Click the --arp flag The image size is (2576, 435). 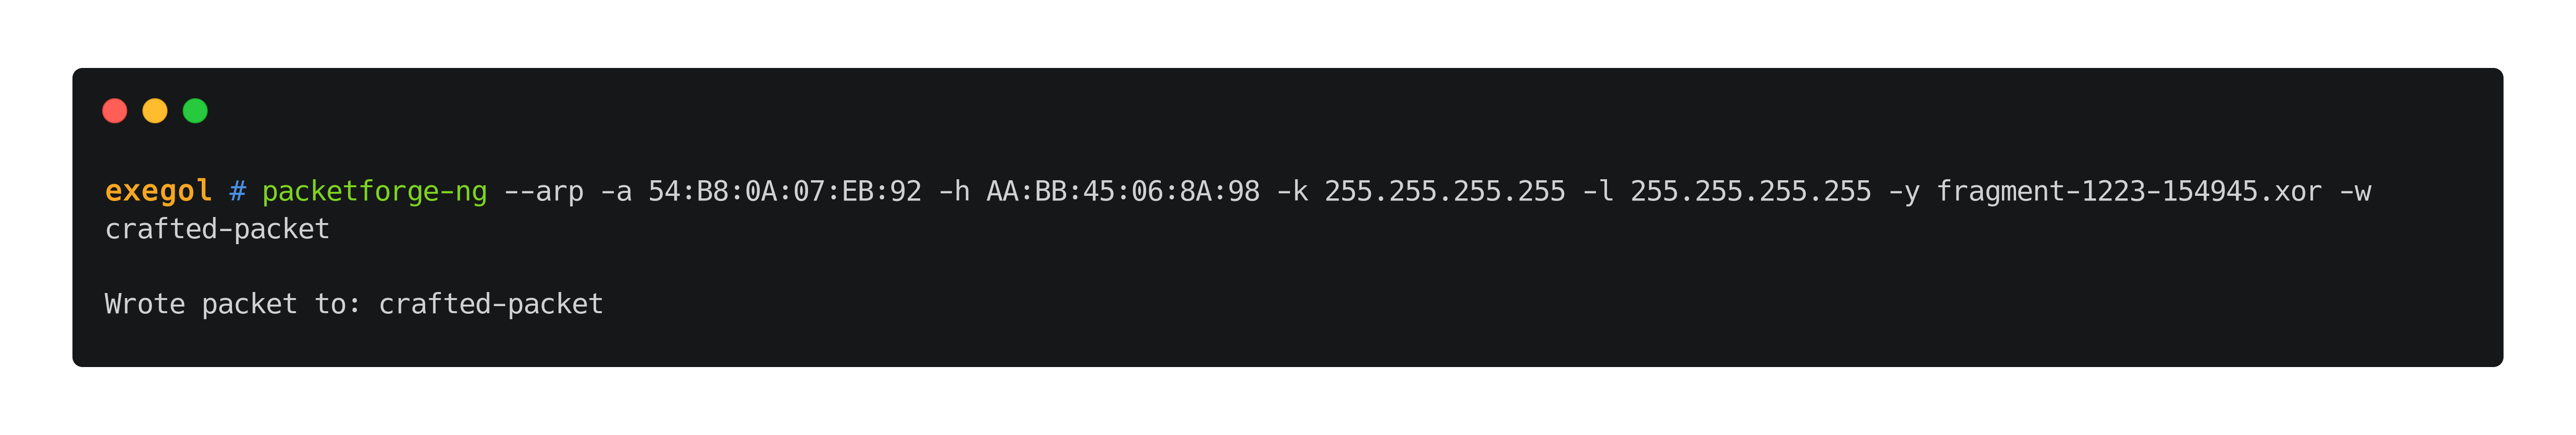(544, 191)
